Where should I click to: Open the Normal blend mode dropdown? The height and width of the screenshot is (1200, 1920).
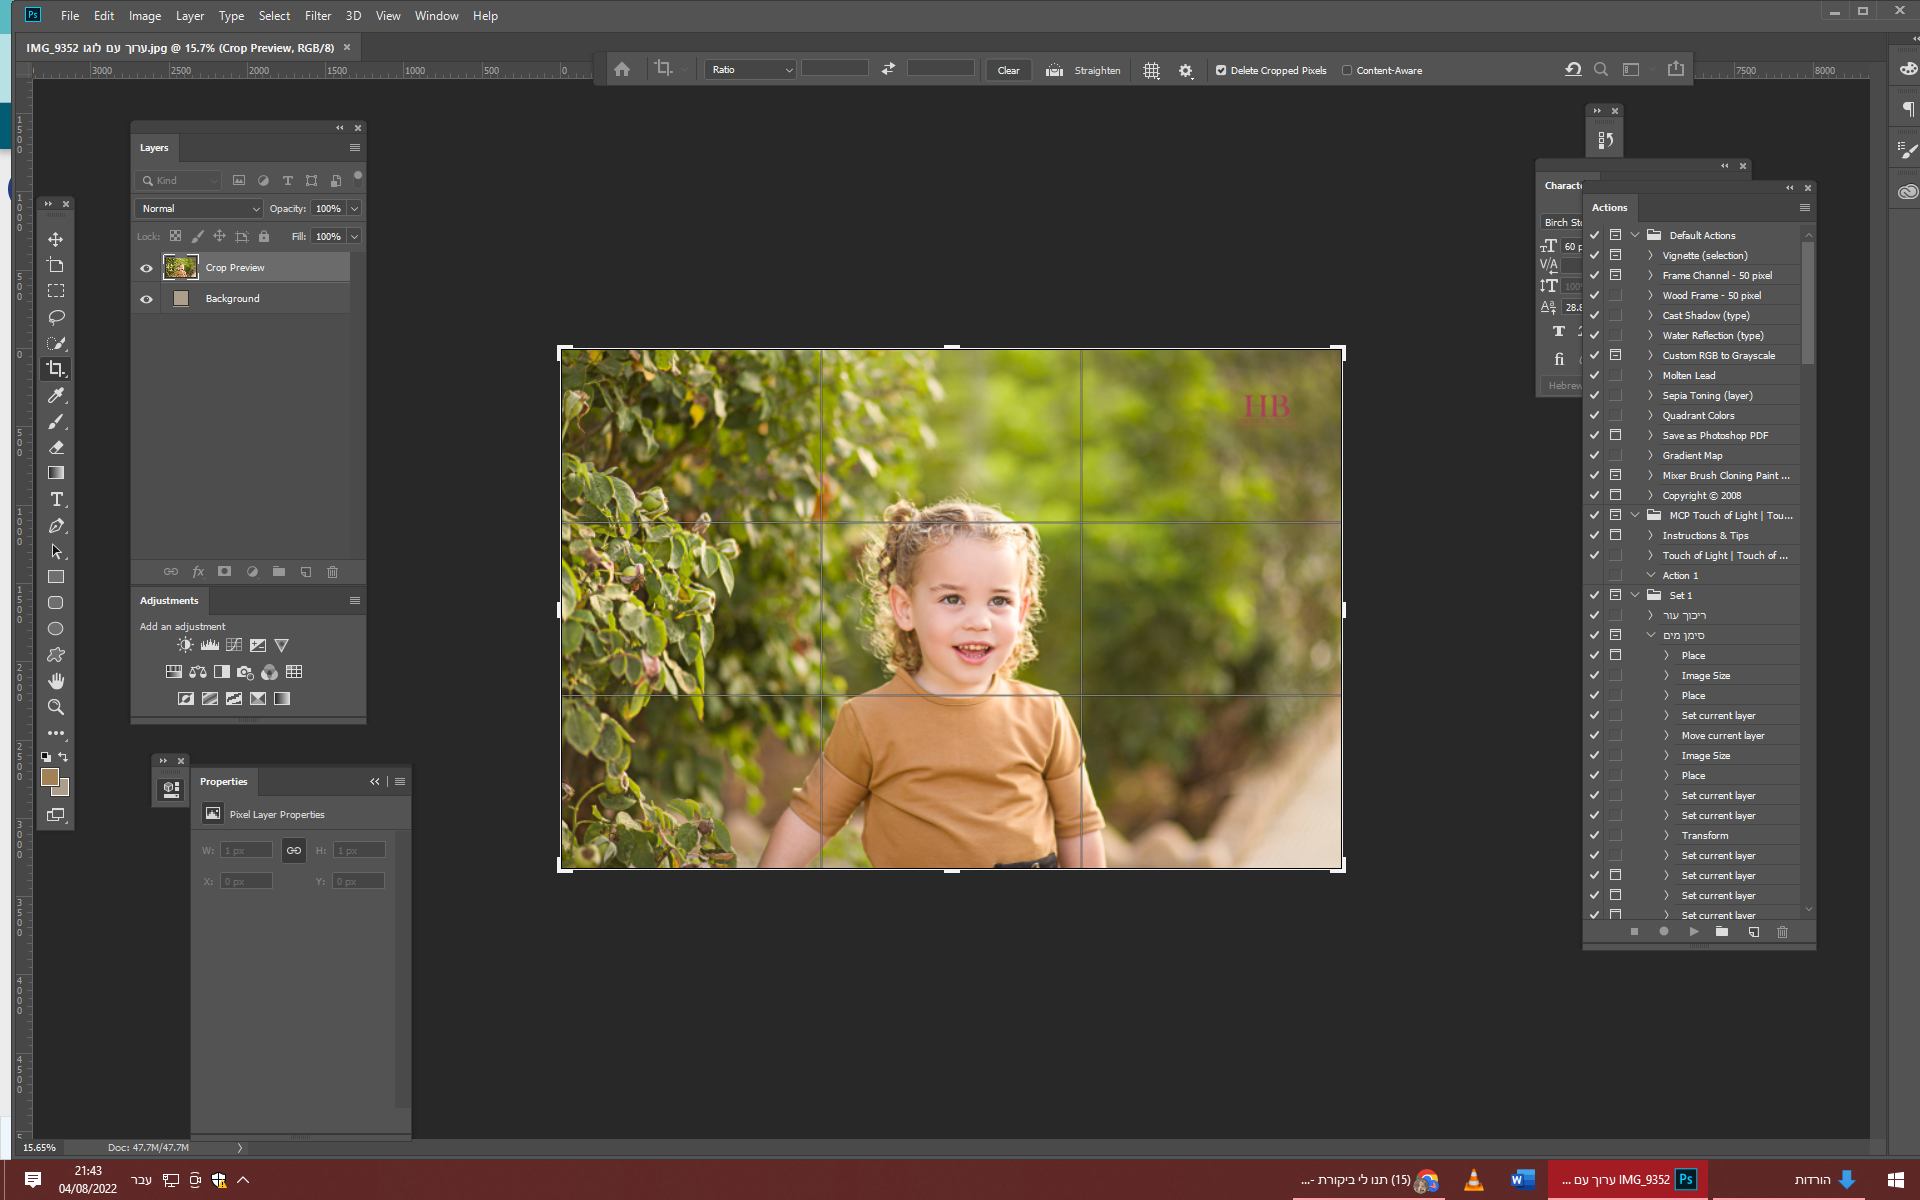point(199,208)
